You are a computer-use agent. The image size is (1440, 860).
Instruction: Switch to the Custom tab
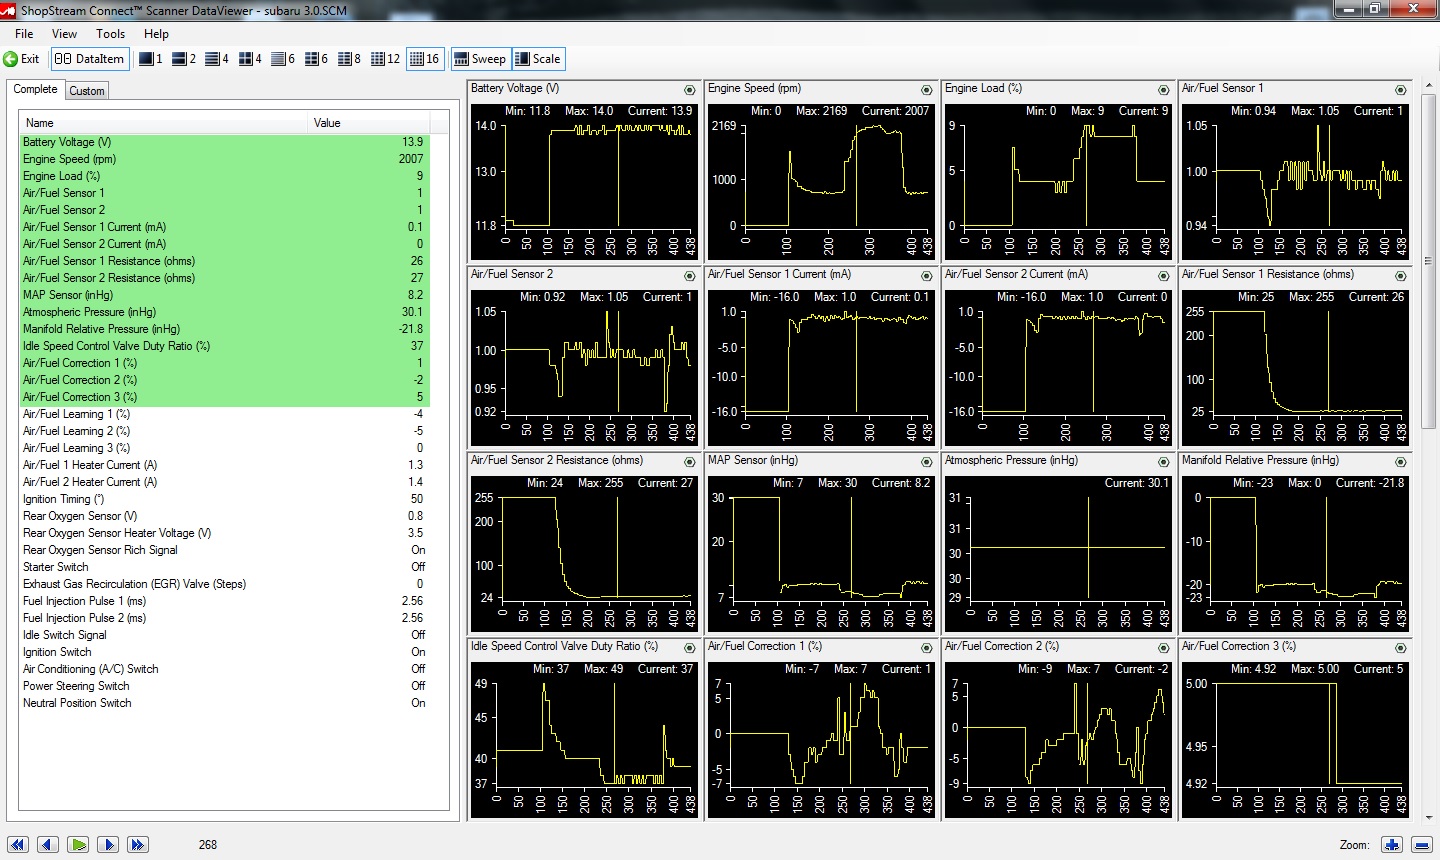[x=87, y=91]
